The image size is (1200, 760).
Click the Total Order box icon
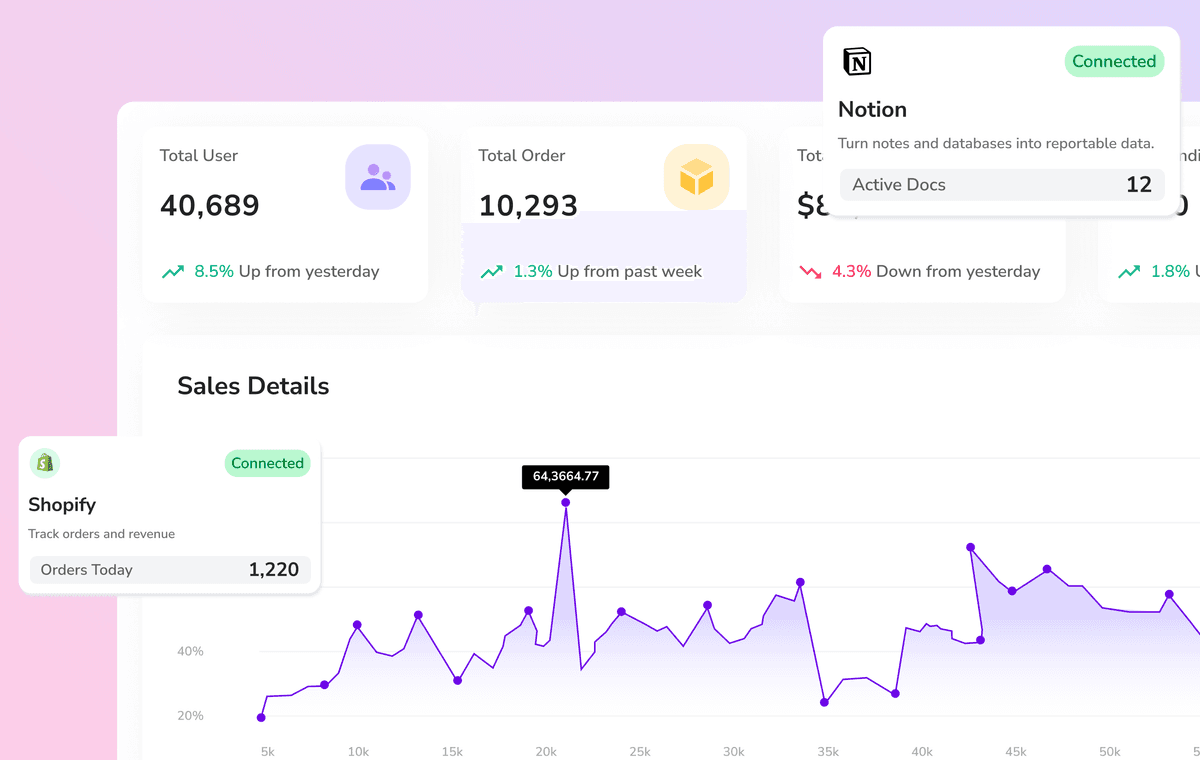(697, 177)
